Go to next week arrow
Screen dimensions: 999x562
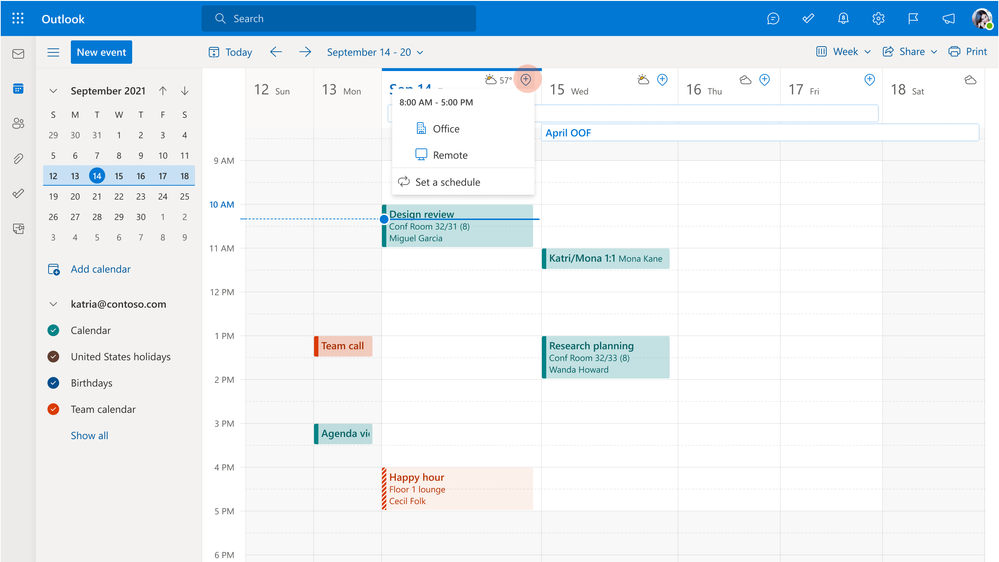(305, 52)
